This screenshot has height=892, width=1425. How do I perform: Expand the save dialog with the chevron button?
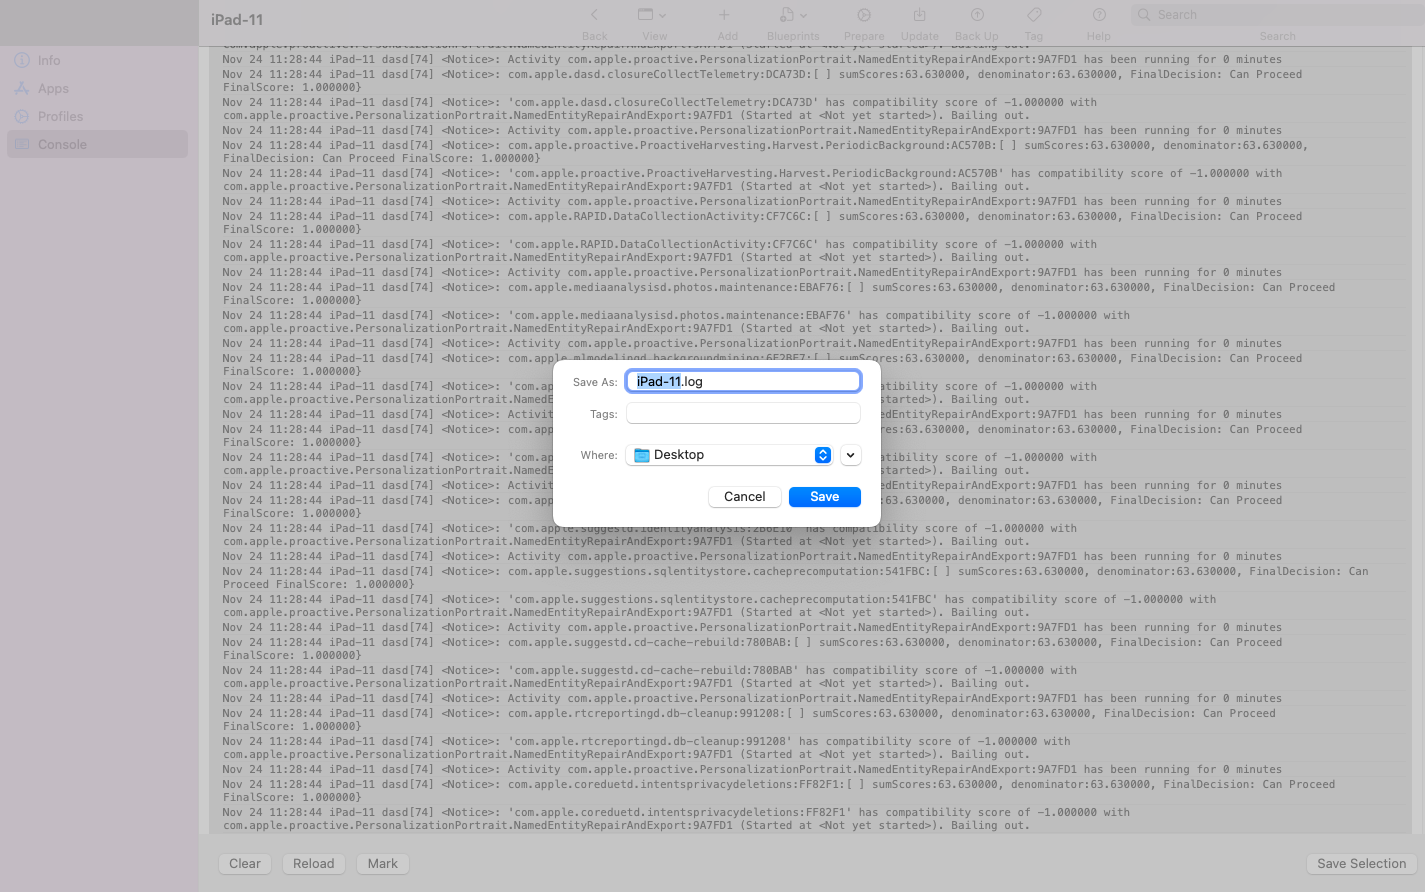tap(850, 455)
